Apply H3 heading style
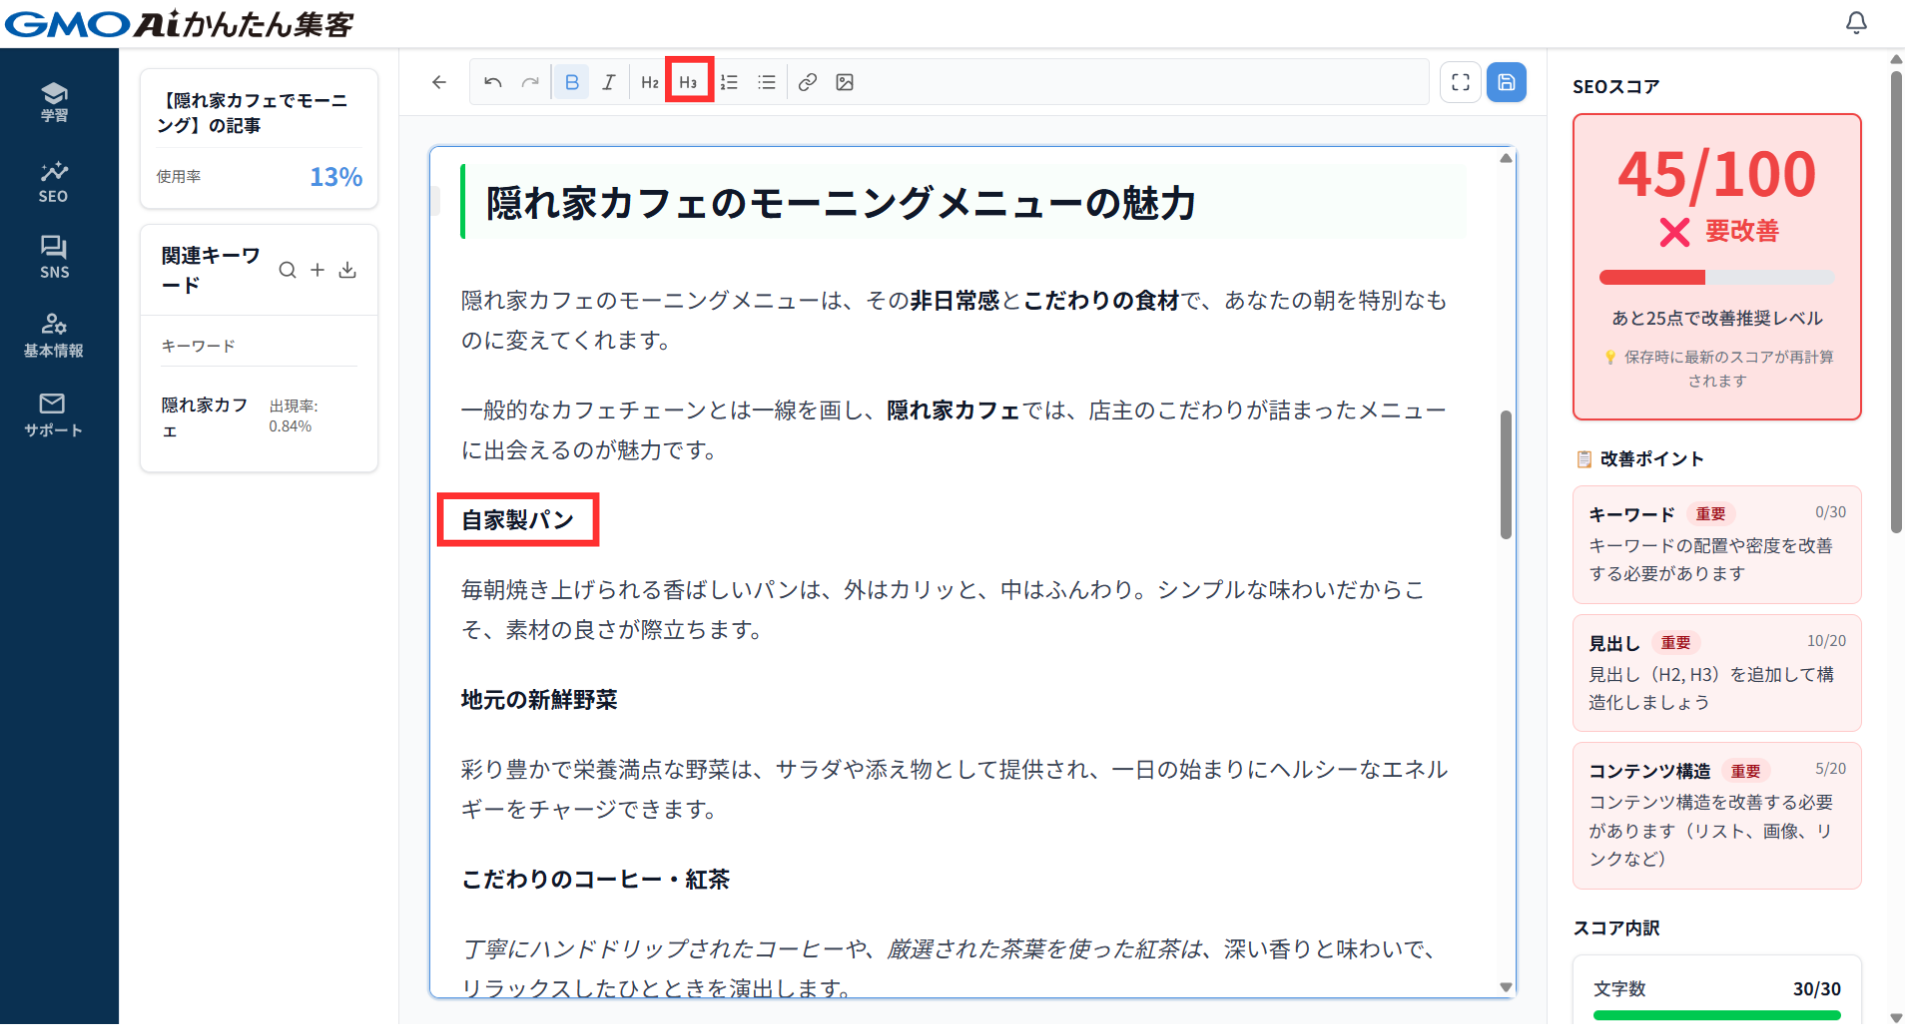This screenshot has width=1905, height=1026. [688, 82]
